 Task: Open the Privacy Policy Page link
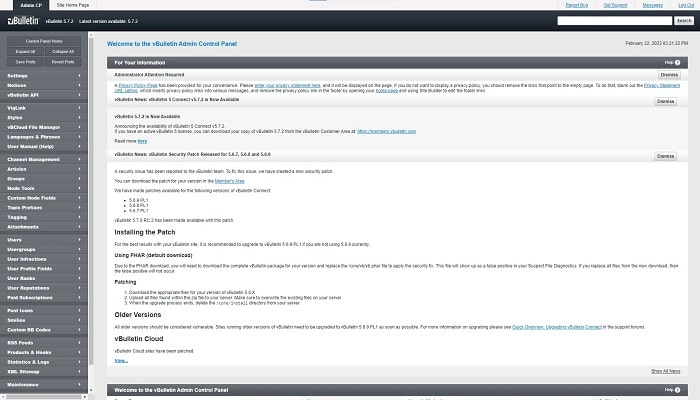[138, 85]
